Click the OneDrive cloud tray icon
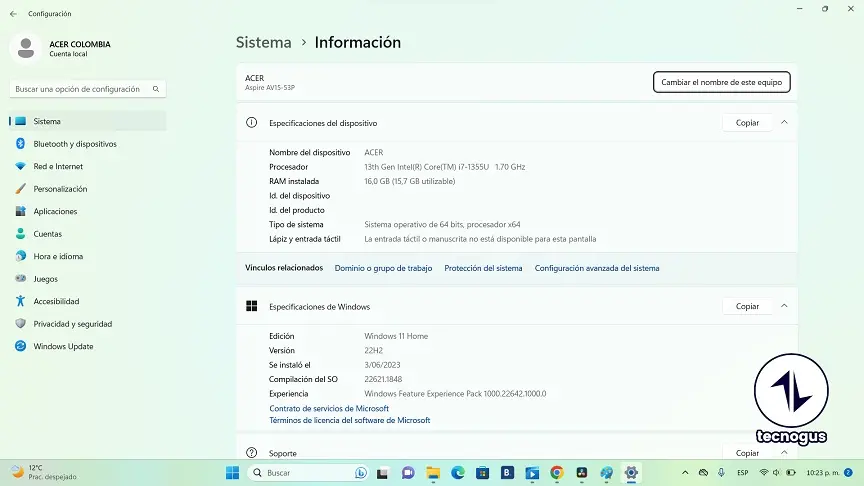 pos(703,473)
